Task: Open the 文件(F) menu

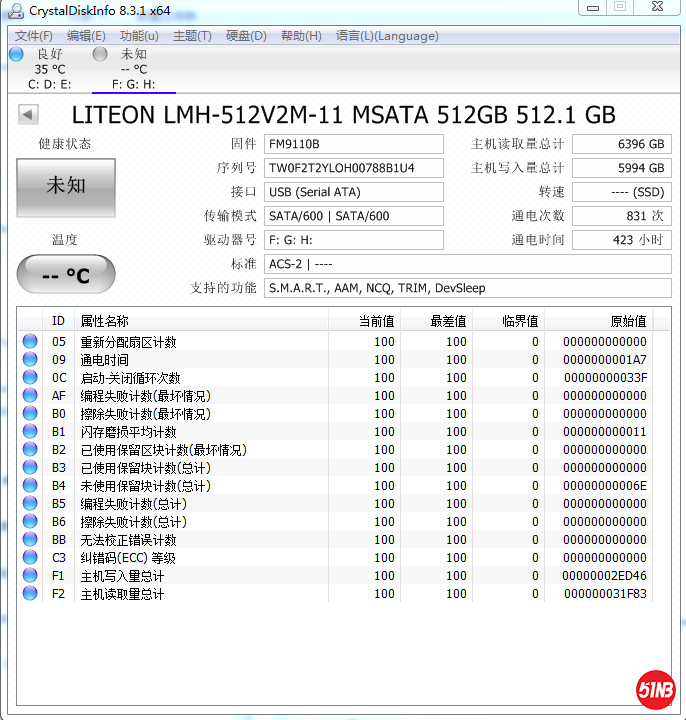Action: [x=34, y=36]
